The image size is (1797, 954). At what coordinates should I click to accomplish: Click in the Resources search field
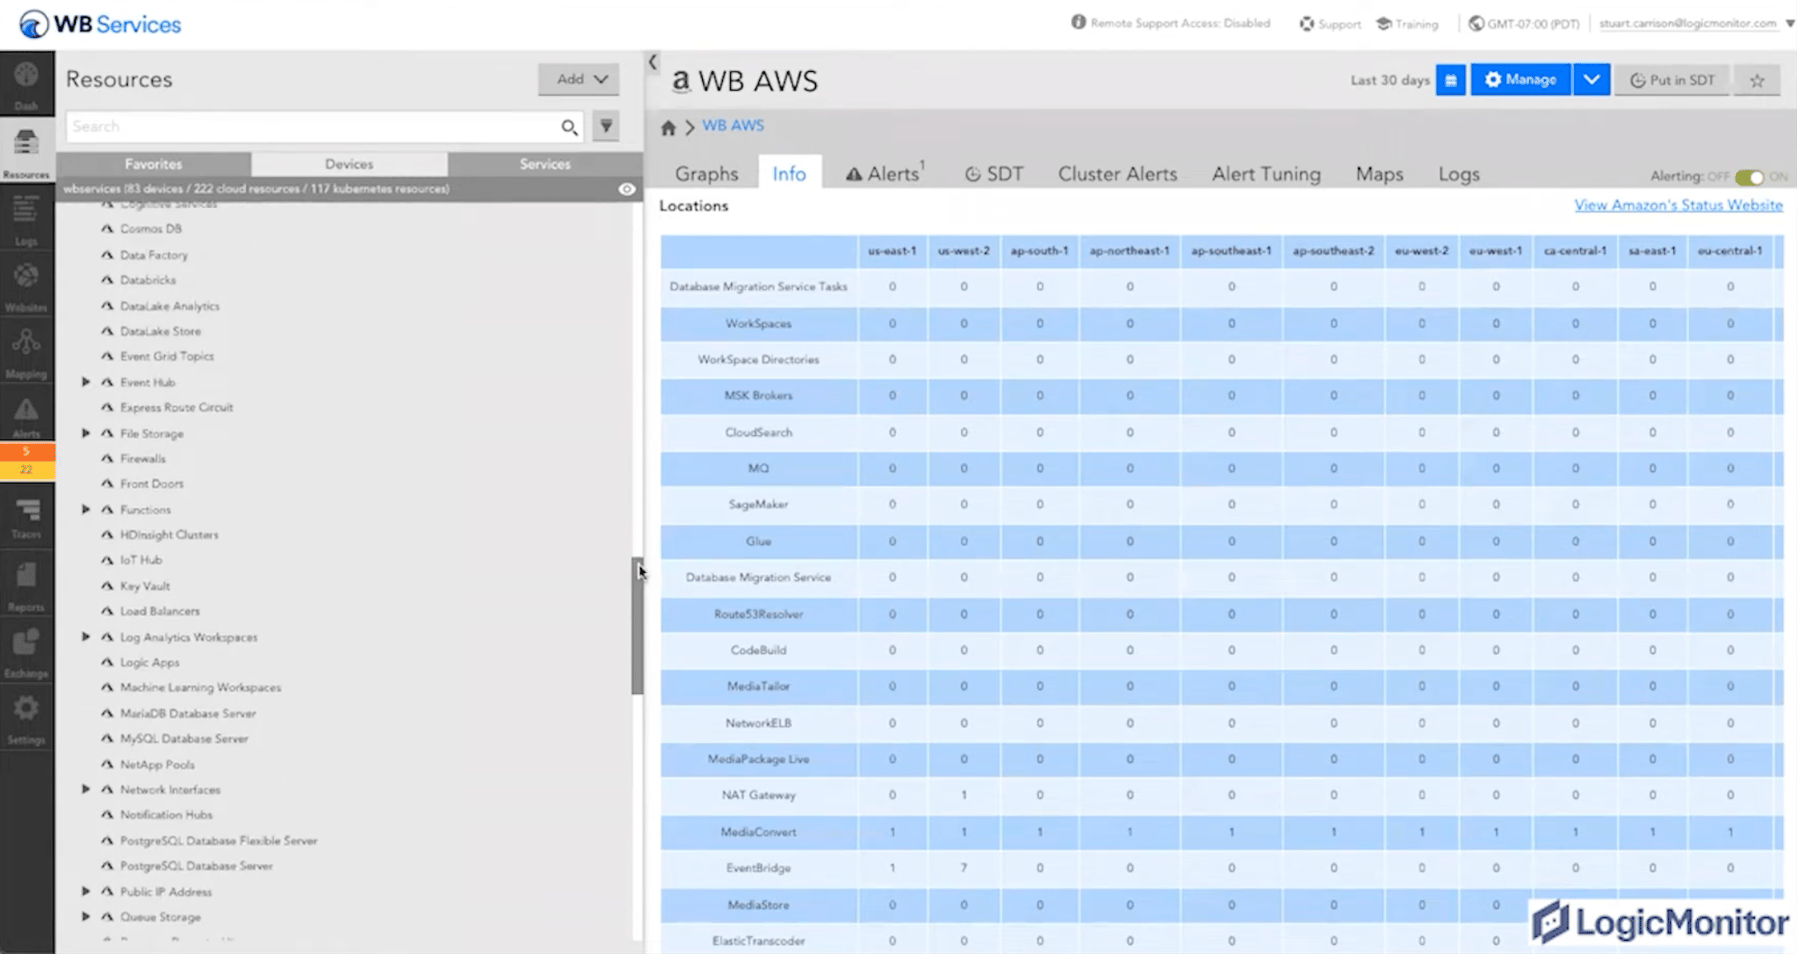[x=312, y=127]
